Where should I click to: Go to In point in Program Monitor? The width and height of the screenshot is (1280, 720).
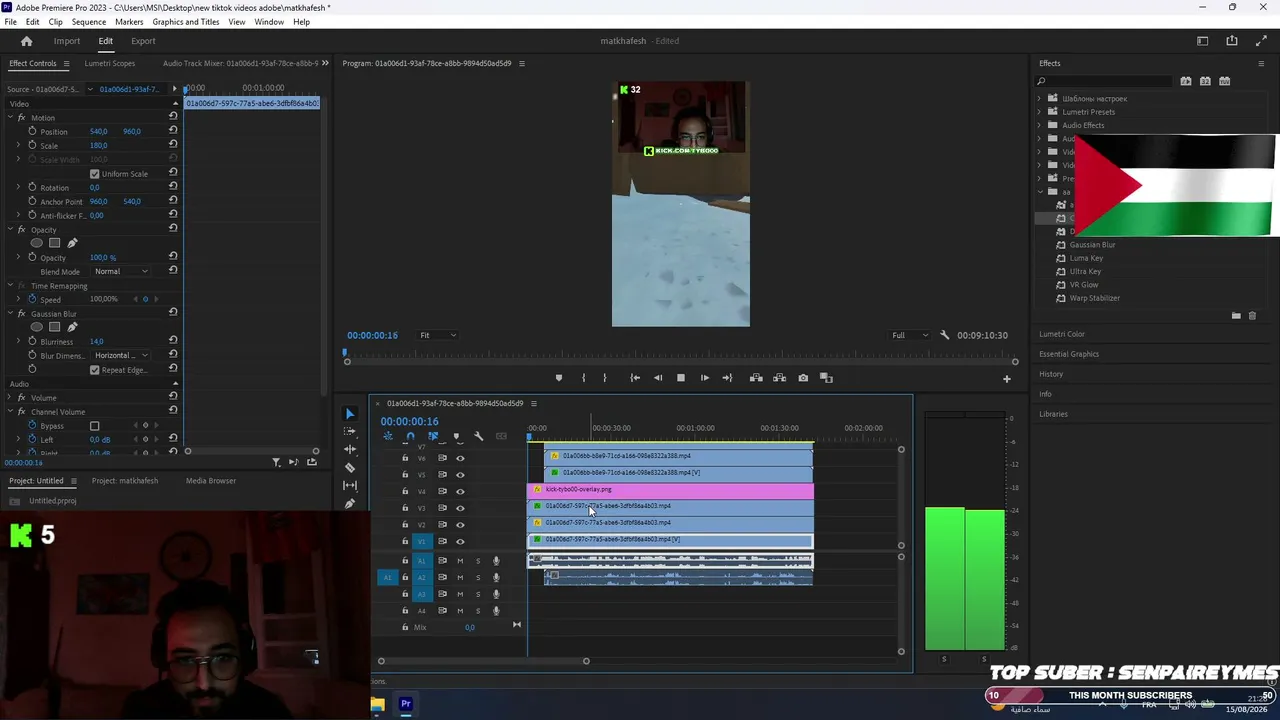point(635,378)
